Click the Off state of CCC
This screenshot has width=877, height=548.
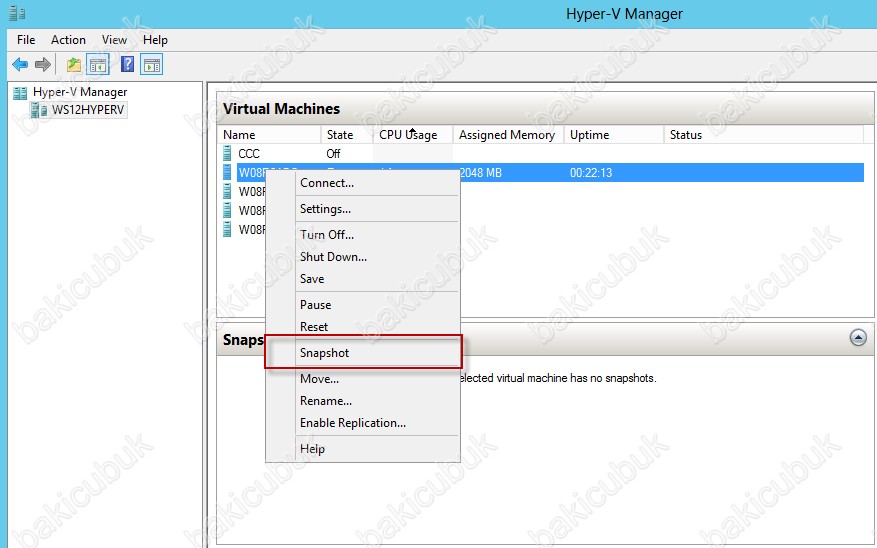pos(333,153)
